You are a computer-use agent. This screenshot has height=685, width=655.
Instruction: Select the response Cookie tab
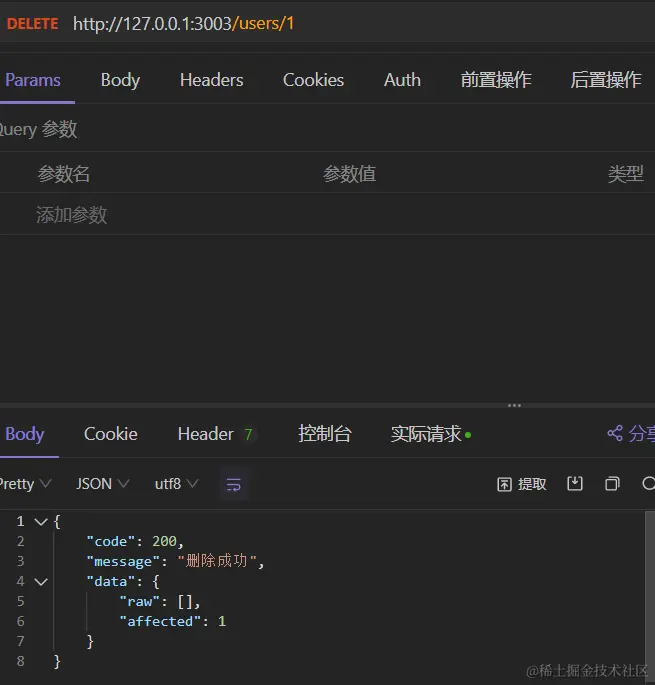111,434
